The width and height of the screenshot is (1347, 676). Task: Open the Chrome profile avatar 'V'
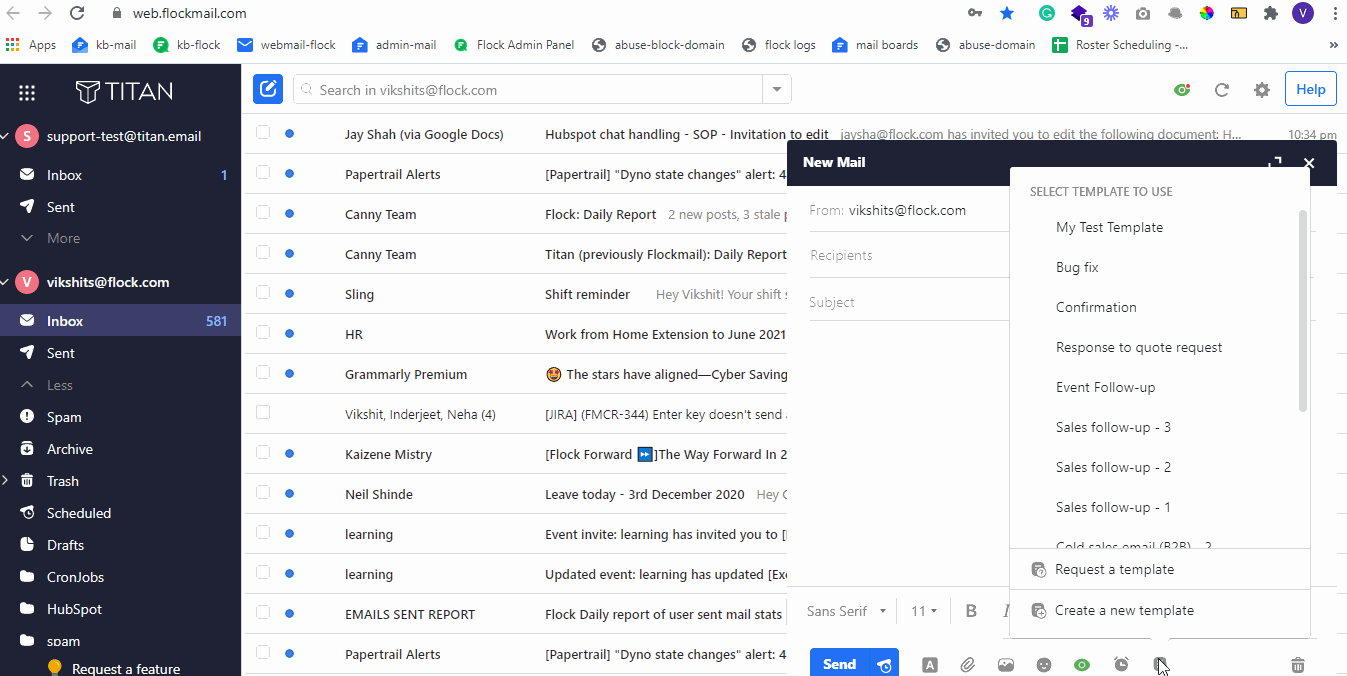click(1302, 13)
